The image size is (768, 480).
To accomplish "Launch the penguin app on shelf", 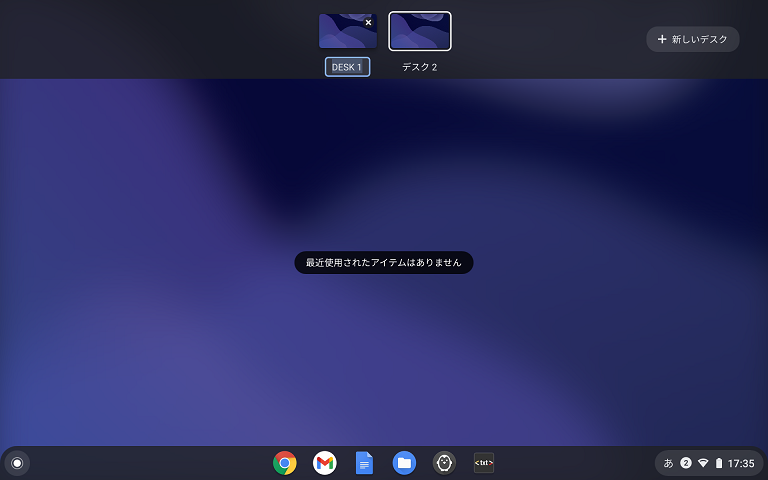I will (x=444, y=463).
